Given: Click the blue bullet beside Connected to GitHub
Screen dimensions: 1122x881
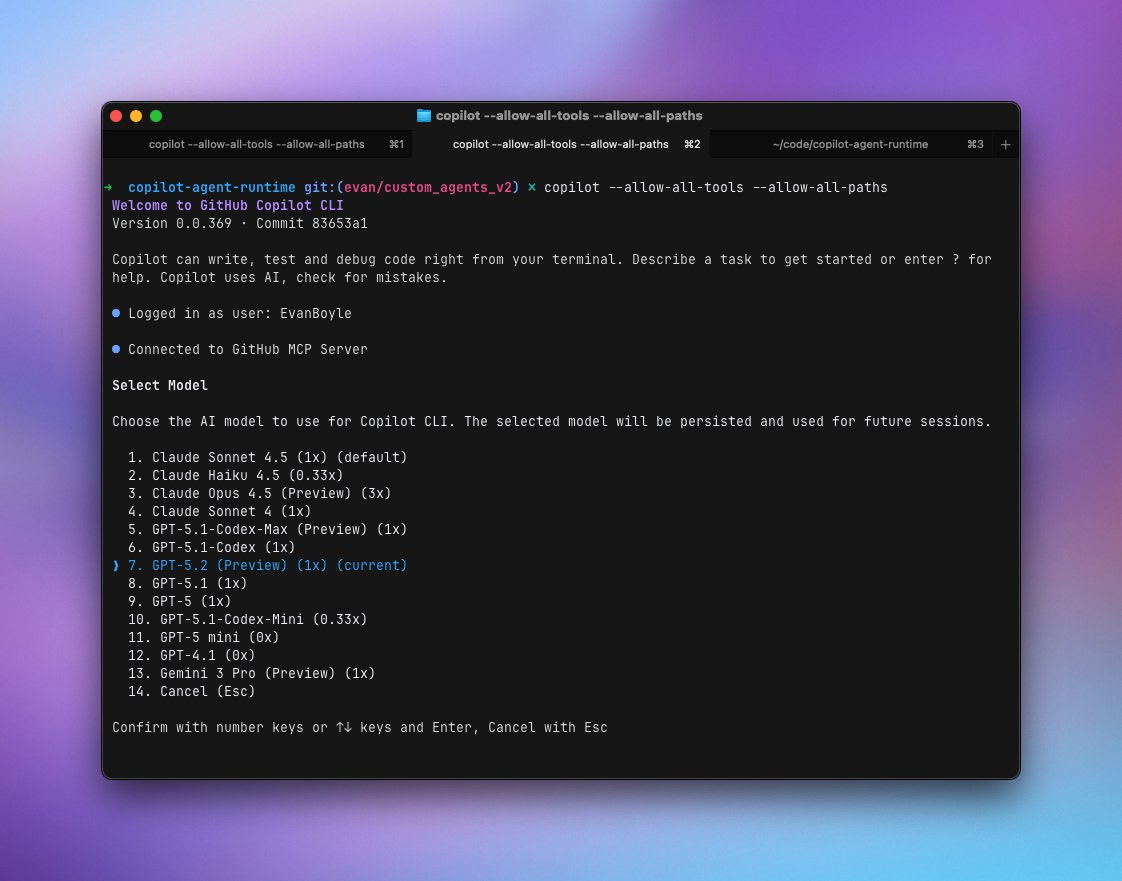Looking at the screenshot, I should [116, 349].
